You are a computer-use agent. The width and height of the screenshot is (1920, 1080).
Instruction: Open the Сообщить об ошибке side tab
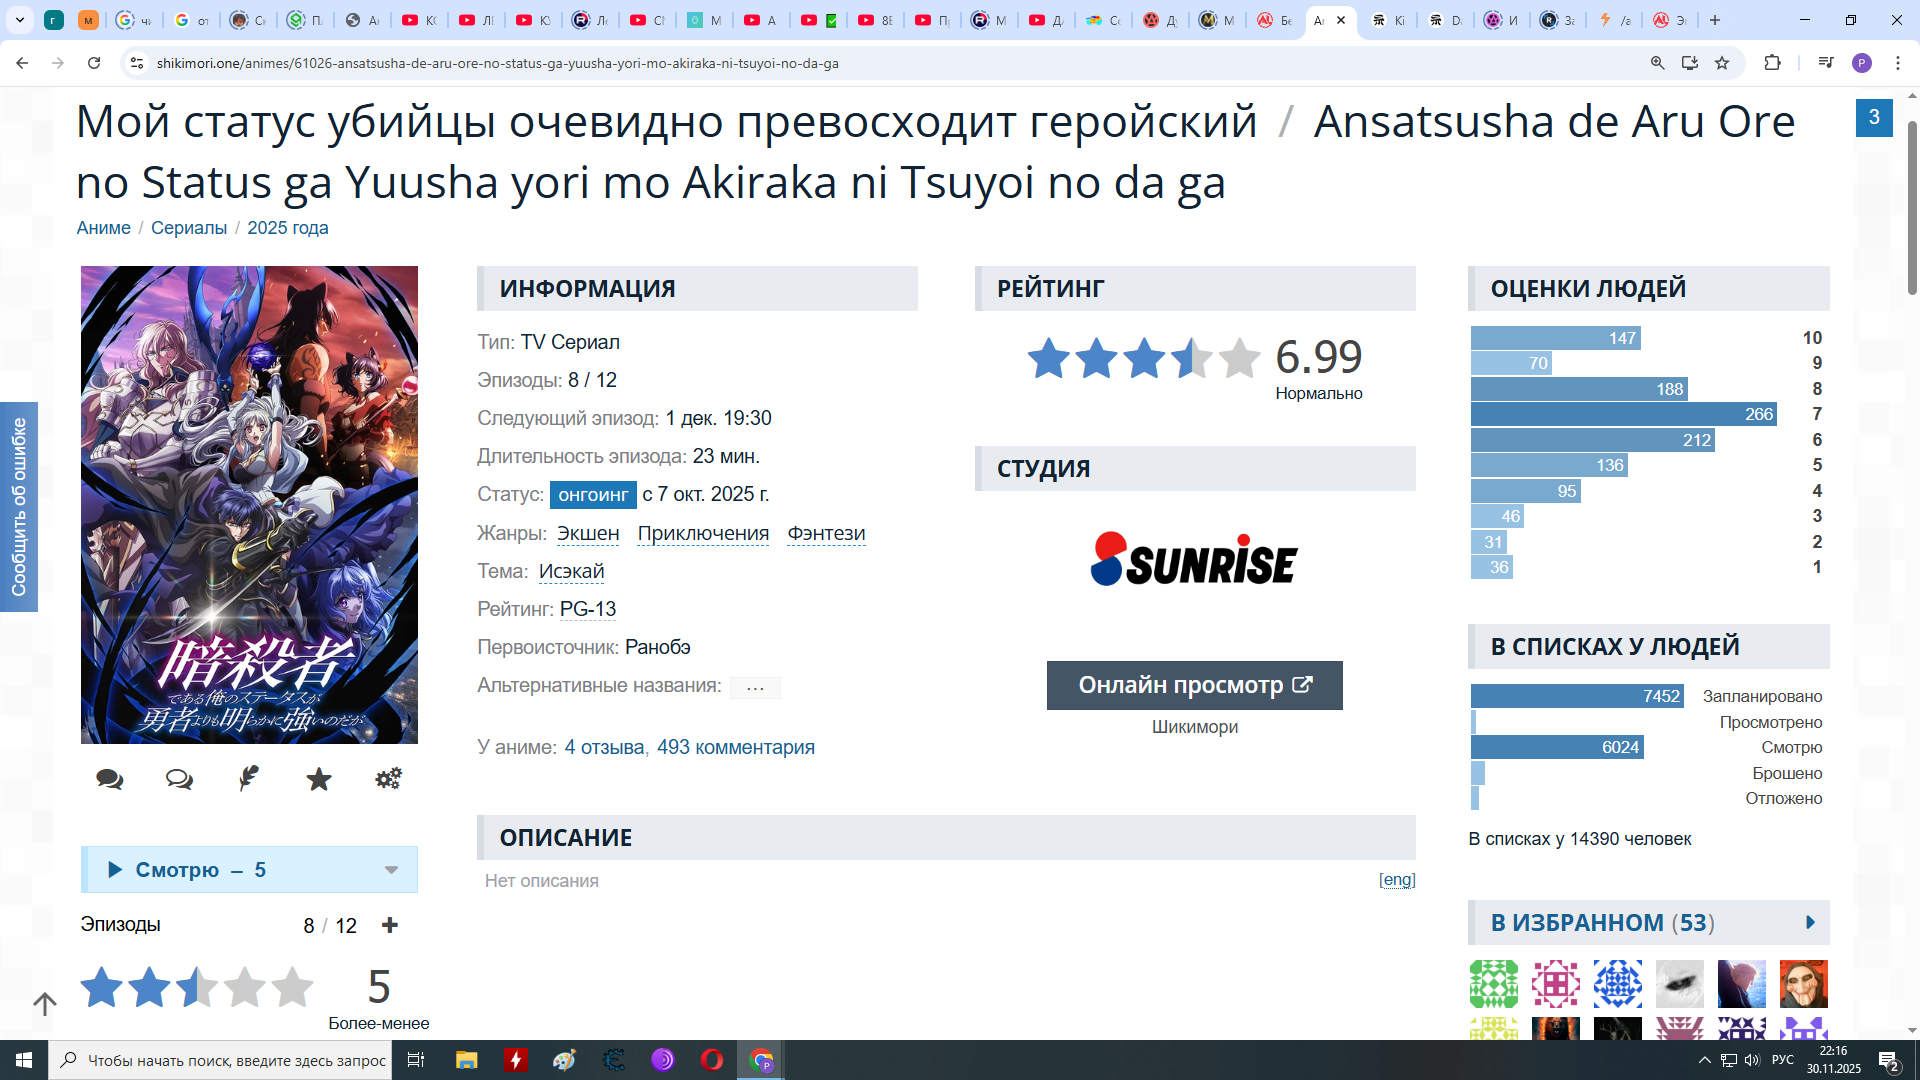click(19, 506)
